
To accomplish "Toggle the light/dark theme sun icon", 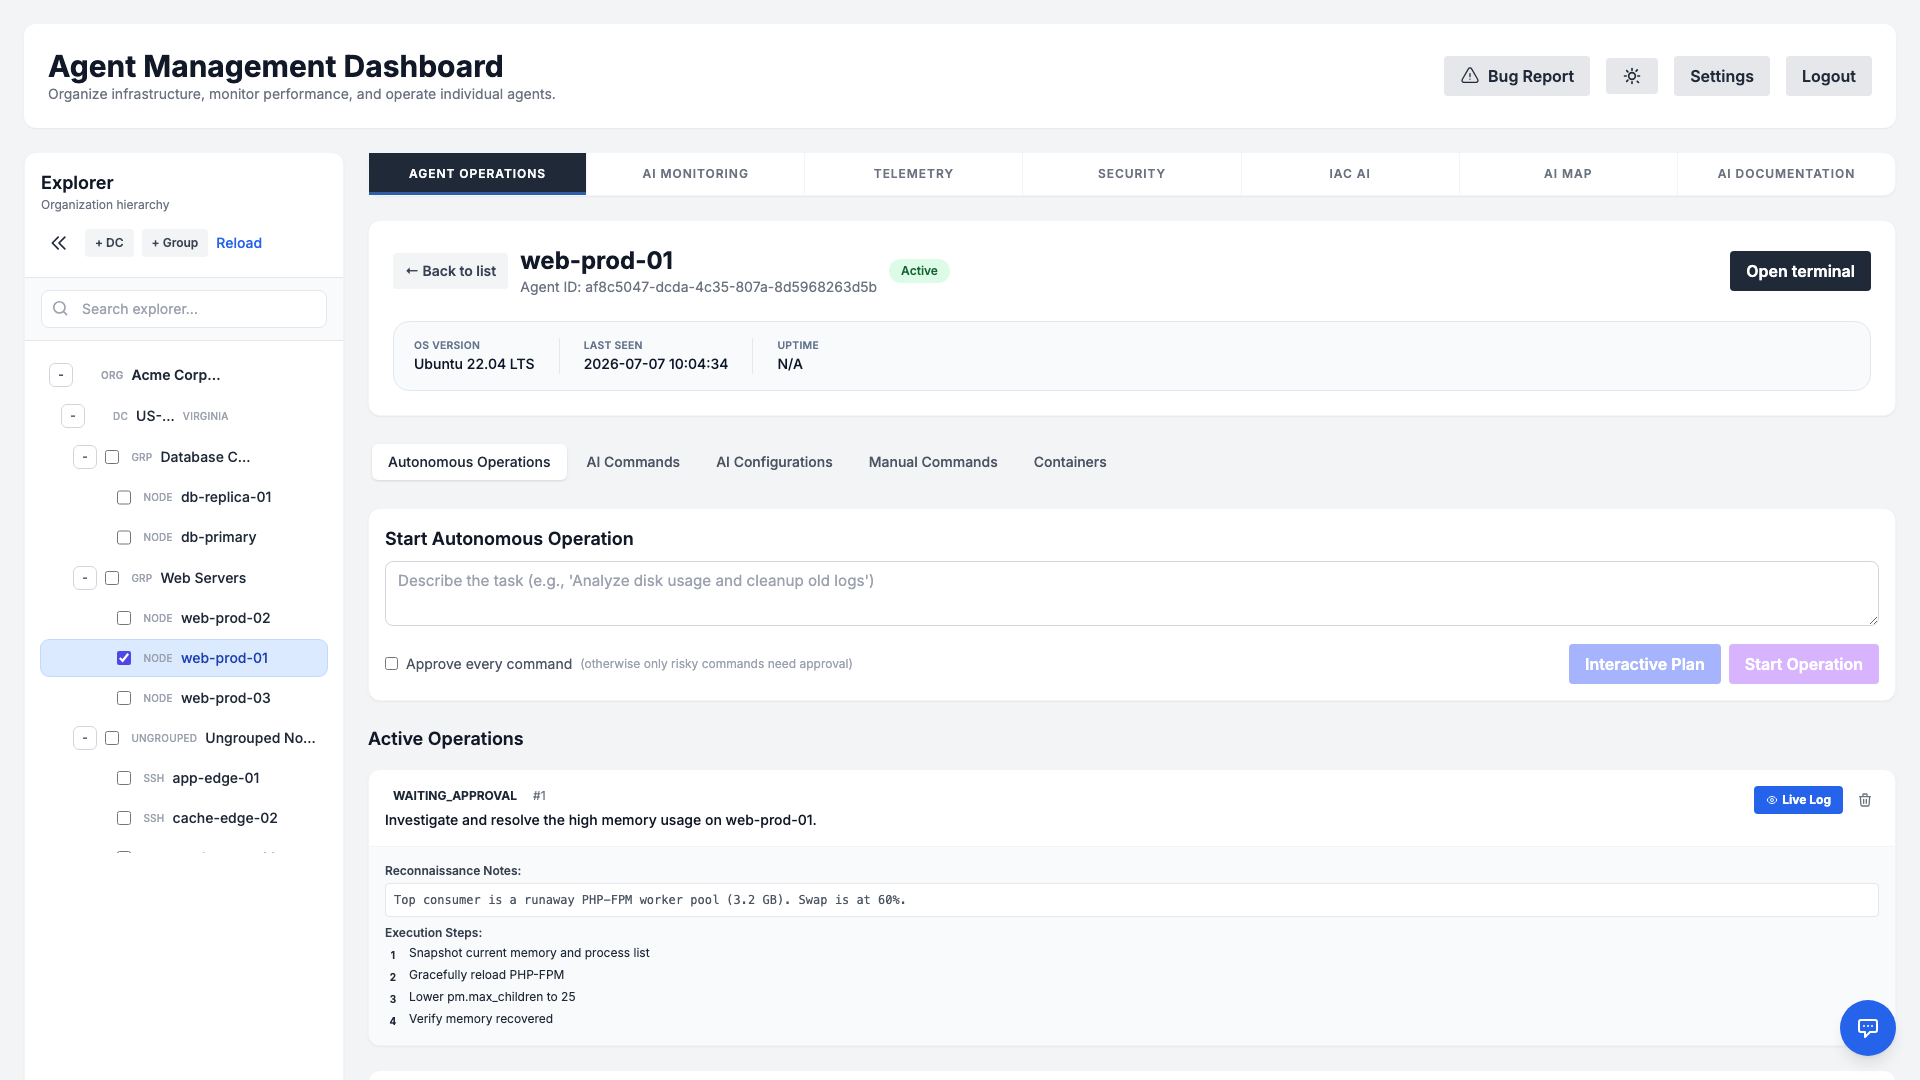I will tap(1631, 76).
